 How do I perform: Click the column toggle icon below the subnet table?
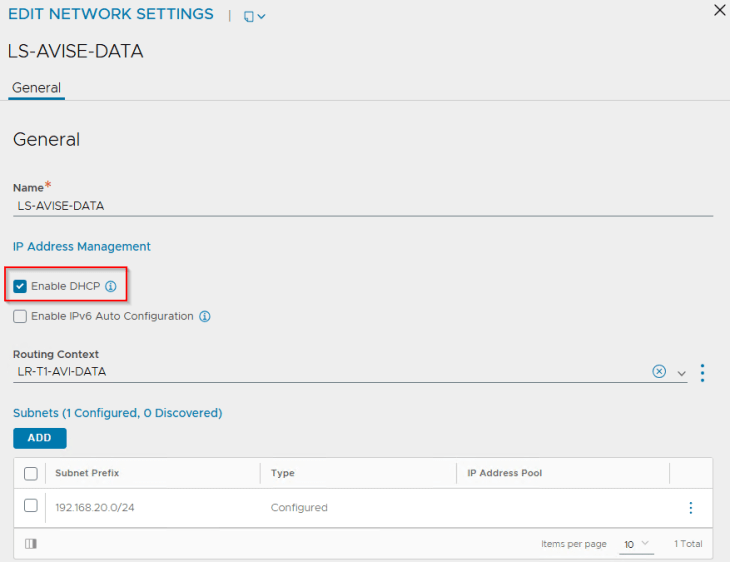point(30,544)
